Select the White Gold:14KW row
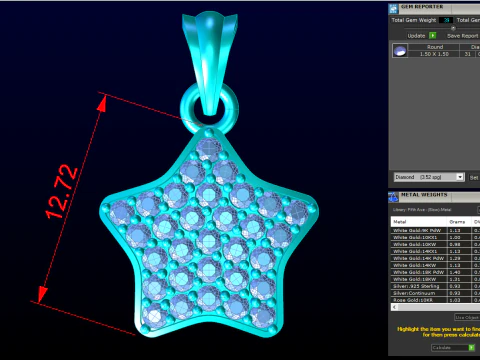This screenshot has height=360, width=480. click(x=435, y=265)
